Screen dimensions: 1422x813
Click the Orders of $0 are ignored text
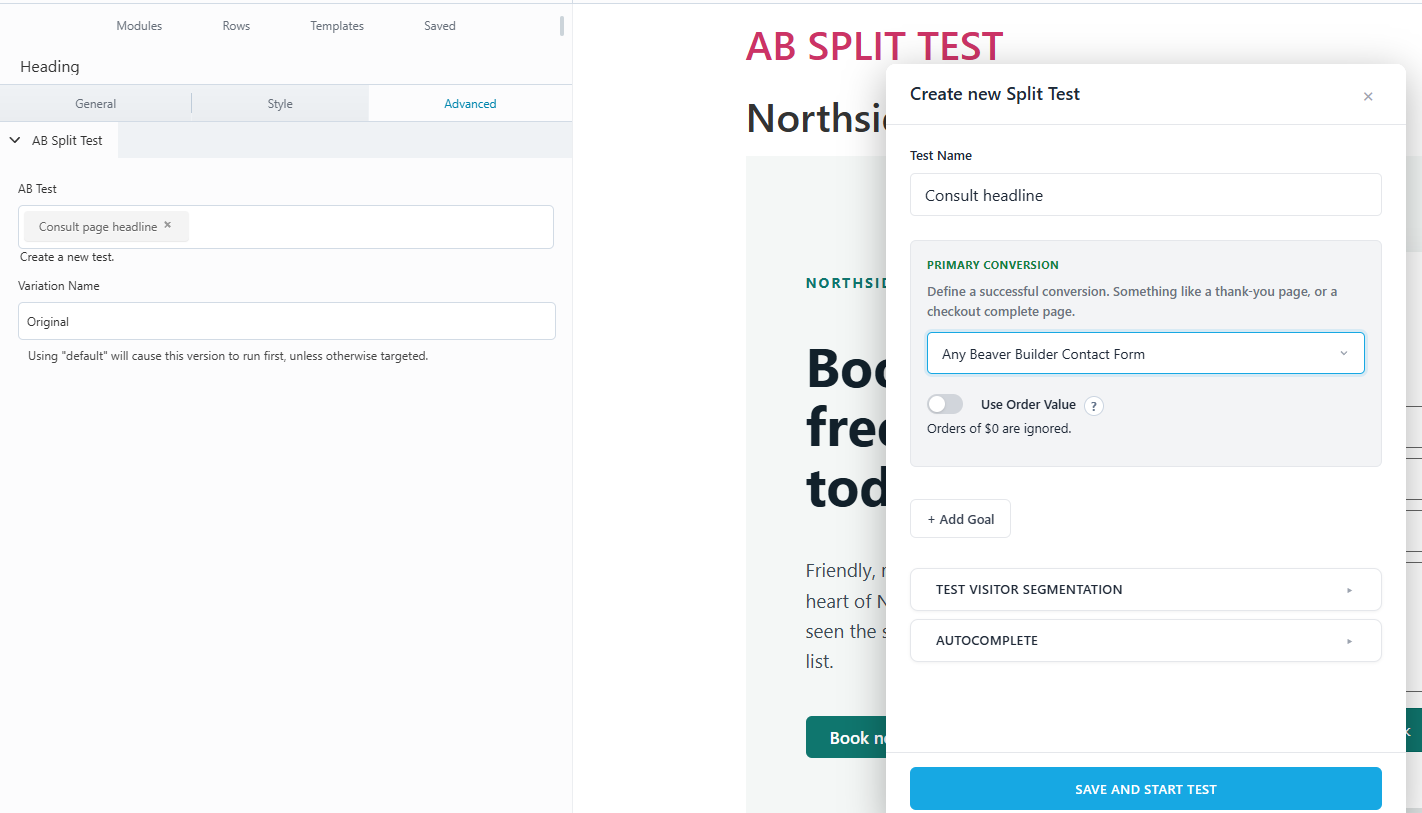[x=999, y=429]
